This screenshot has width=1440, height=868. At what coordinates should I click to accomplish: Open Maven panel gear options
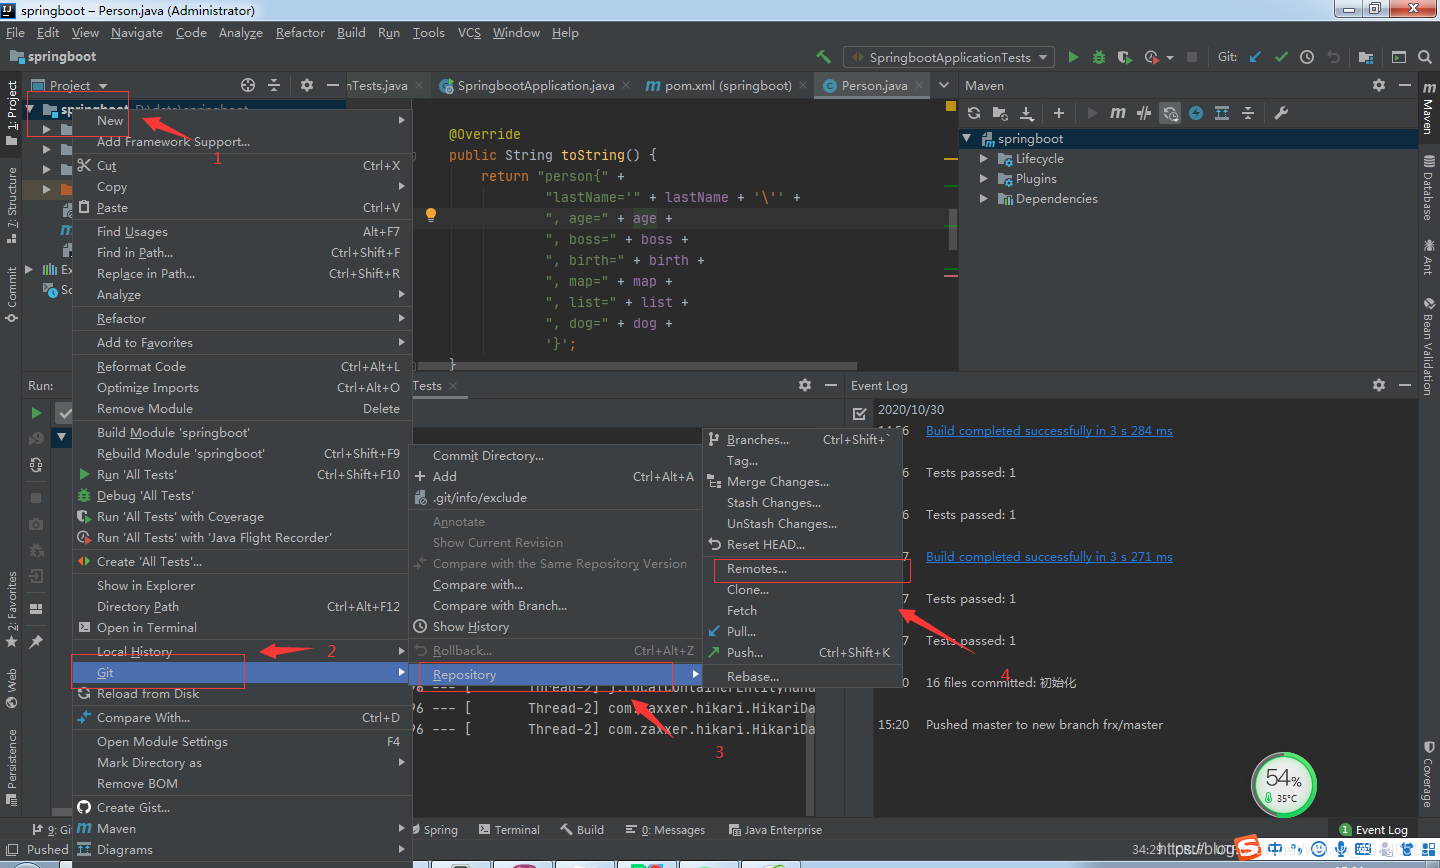pos(1379,85)
